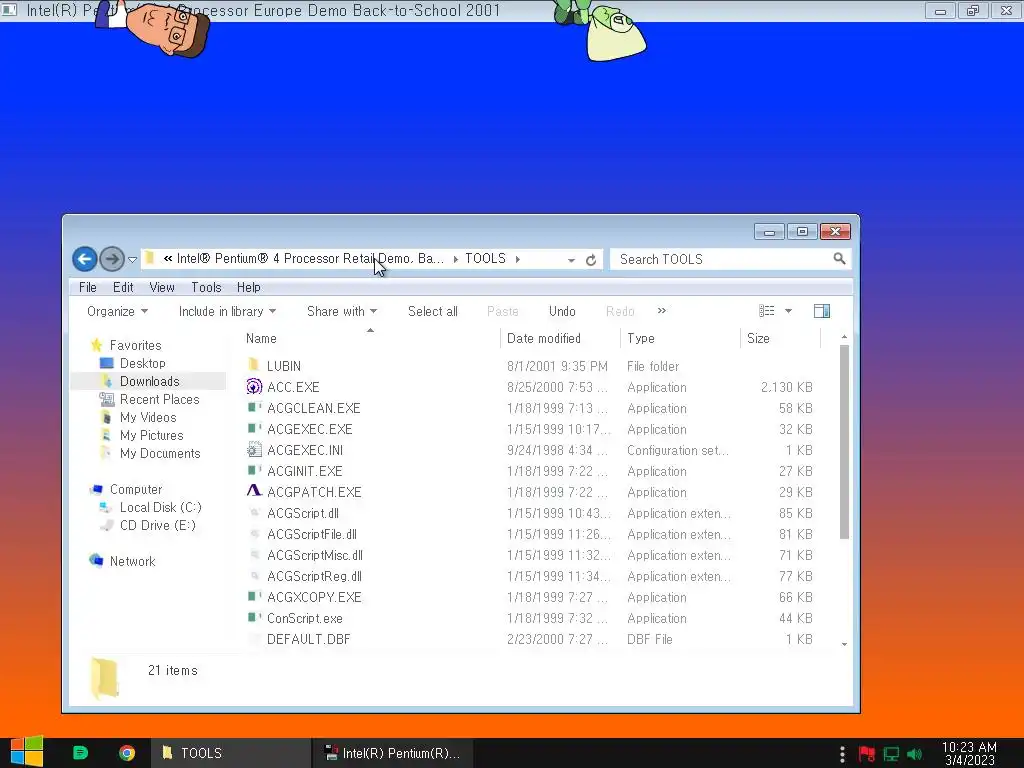Open the File menu
1024x768 pixels.
88,287
